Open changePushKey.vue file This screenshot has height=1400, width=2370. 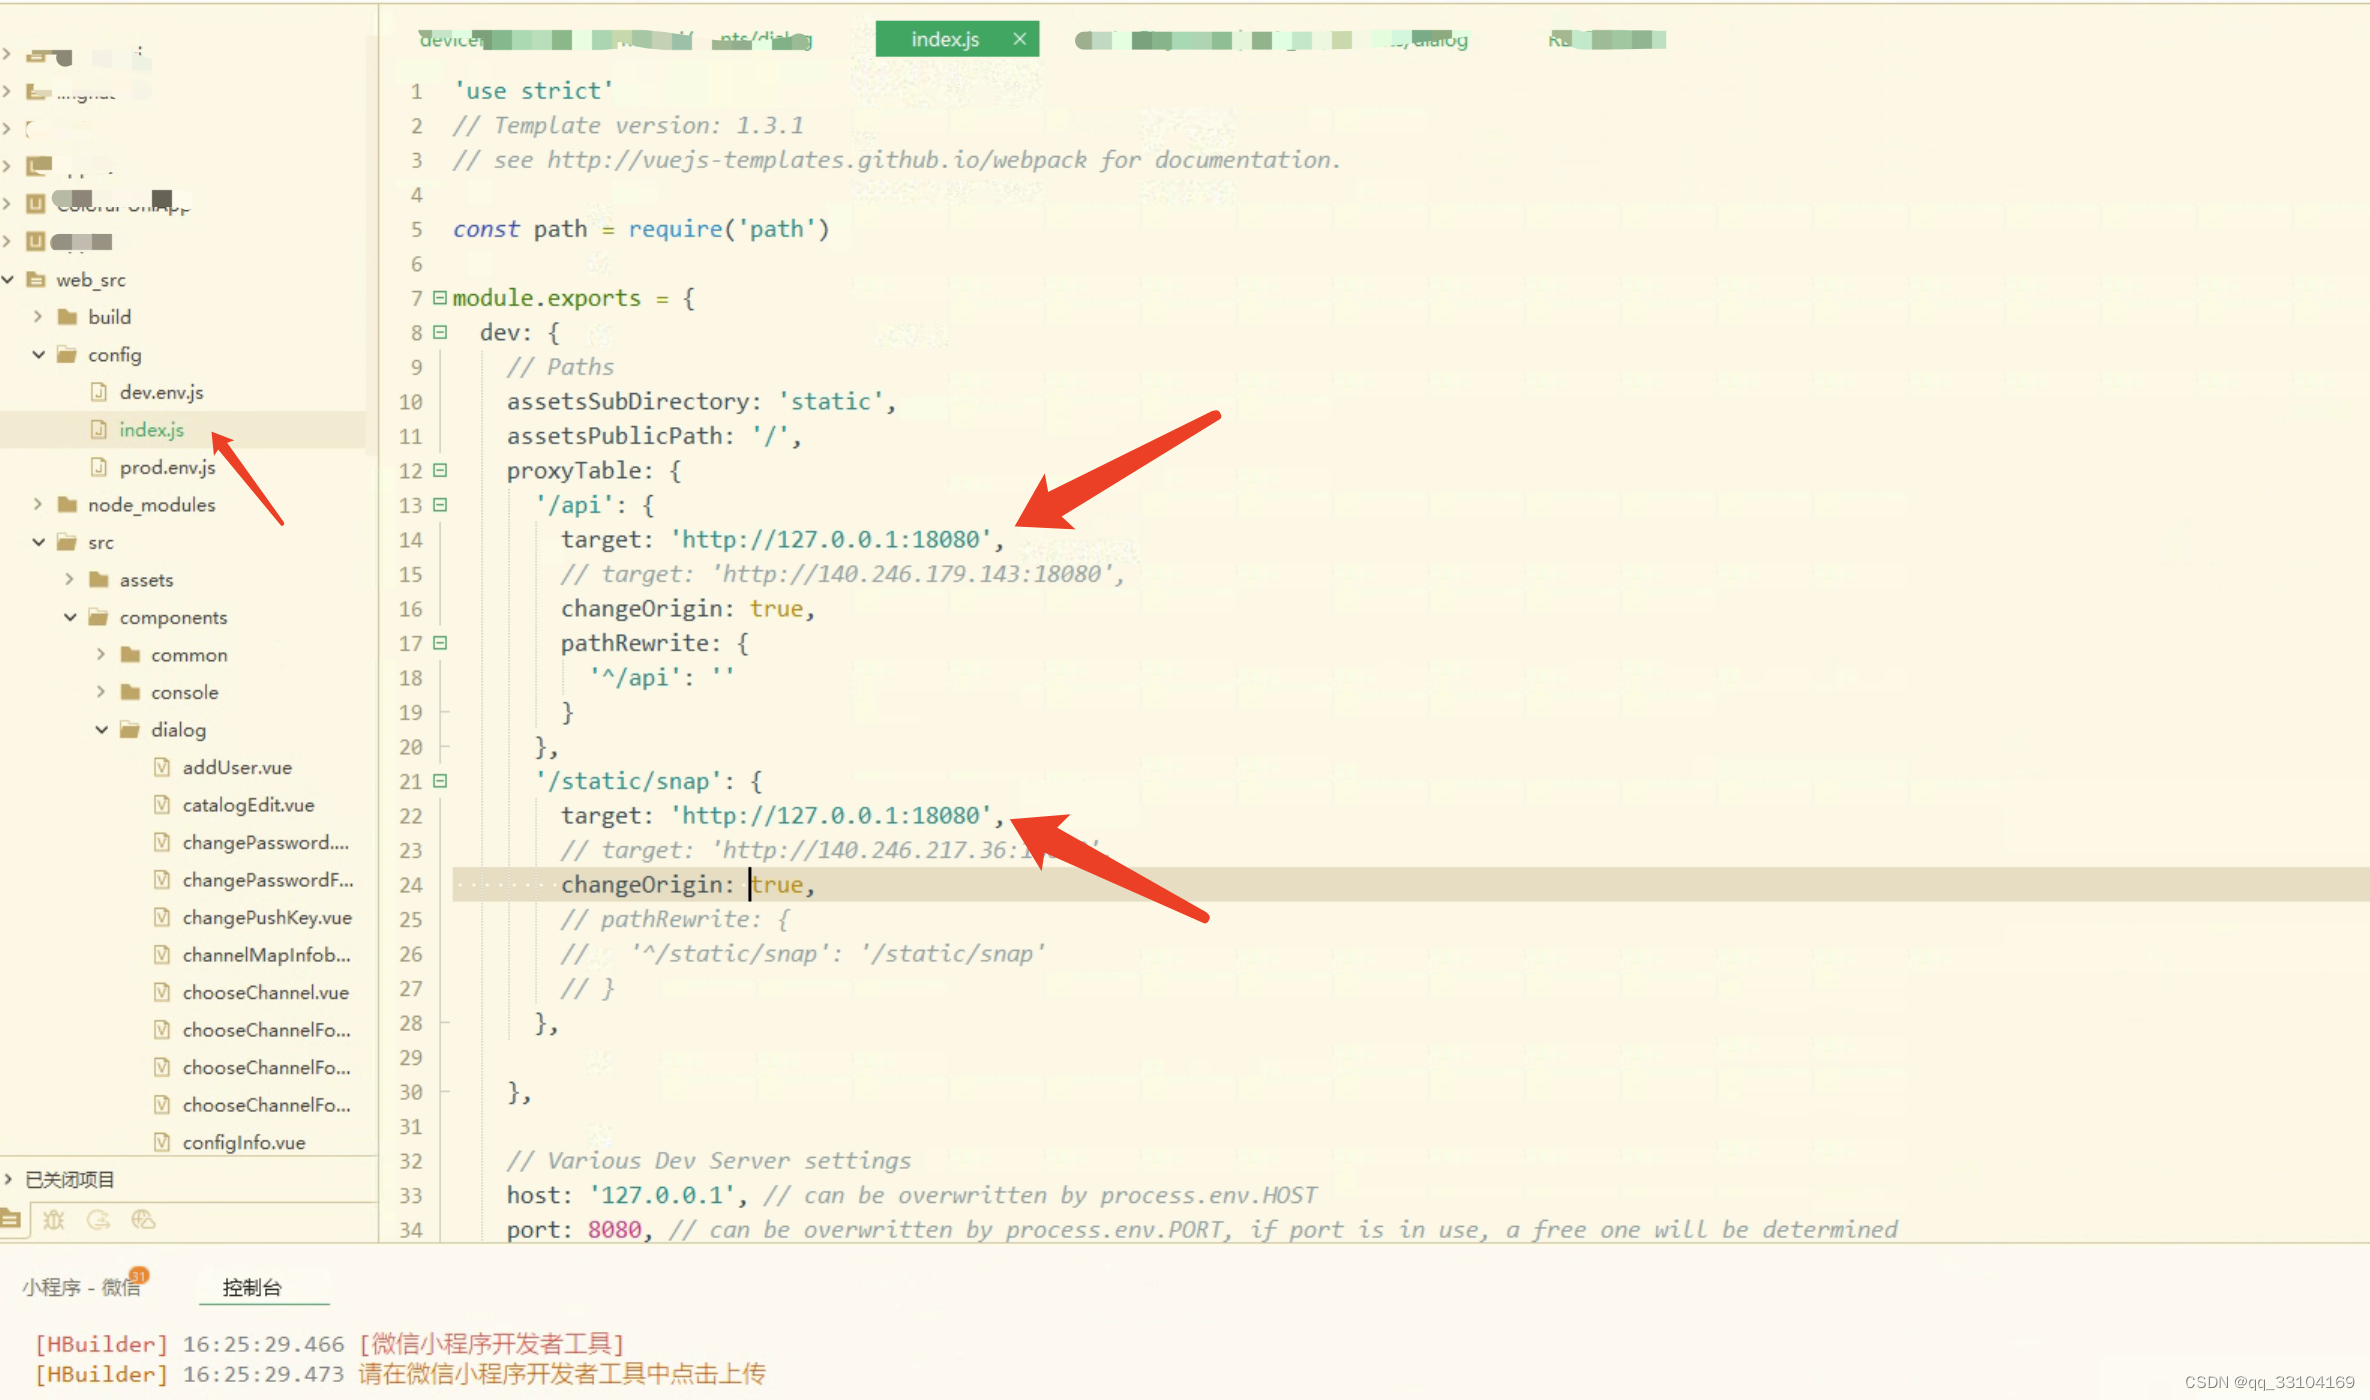267,917
